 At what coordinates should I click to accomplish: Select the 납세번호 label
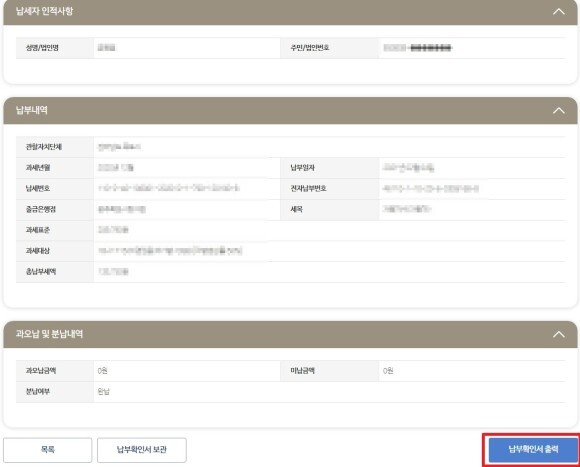(38, 188)
